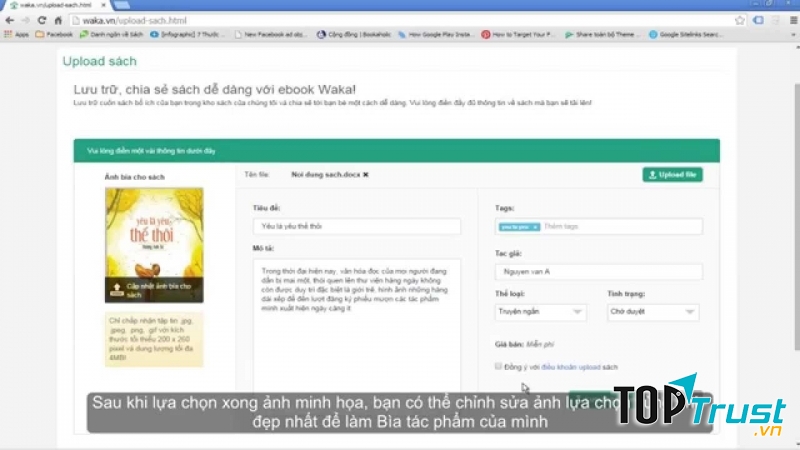
Task: Remove the attached file Noi dung sach.docx
Action: (x=366, y=174)
